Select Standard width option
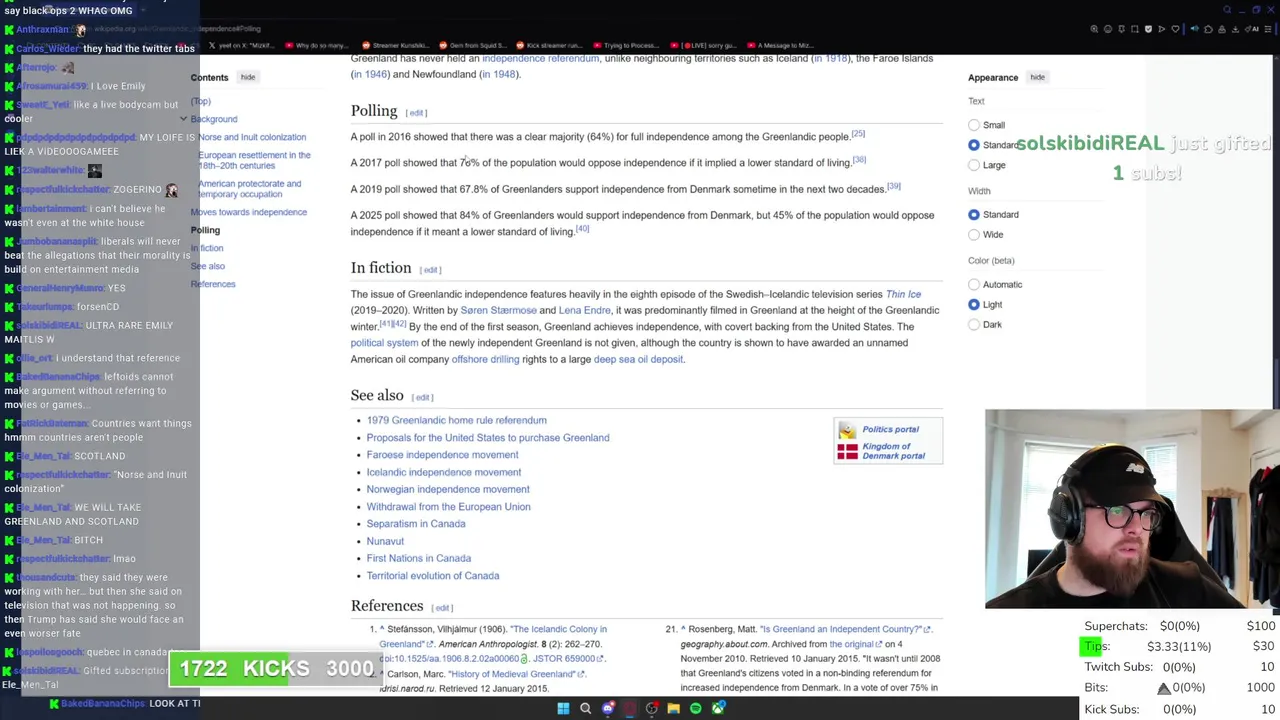Image resolution: width=1280 pixels, height=720 pixels. (x=974, y=214)
